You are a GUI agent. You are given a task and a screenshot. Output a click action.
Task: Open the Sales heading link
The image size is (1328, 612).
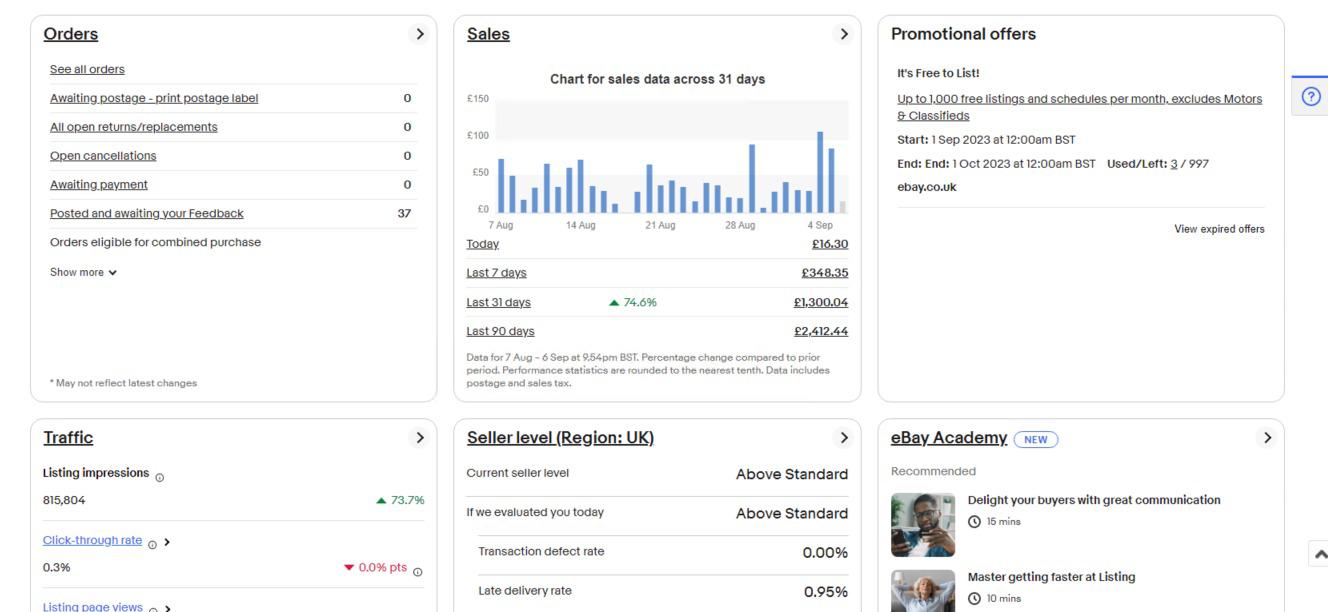[488, 34]
